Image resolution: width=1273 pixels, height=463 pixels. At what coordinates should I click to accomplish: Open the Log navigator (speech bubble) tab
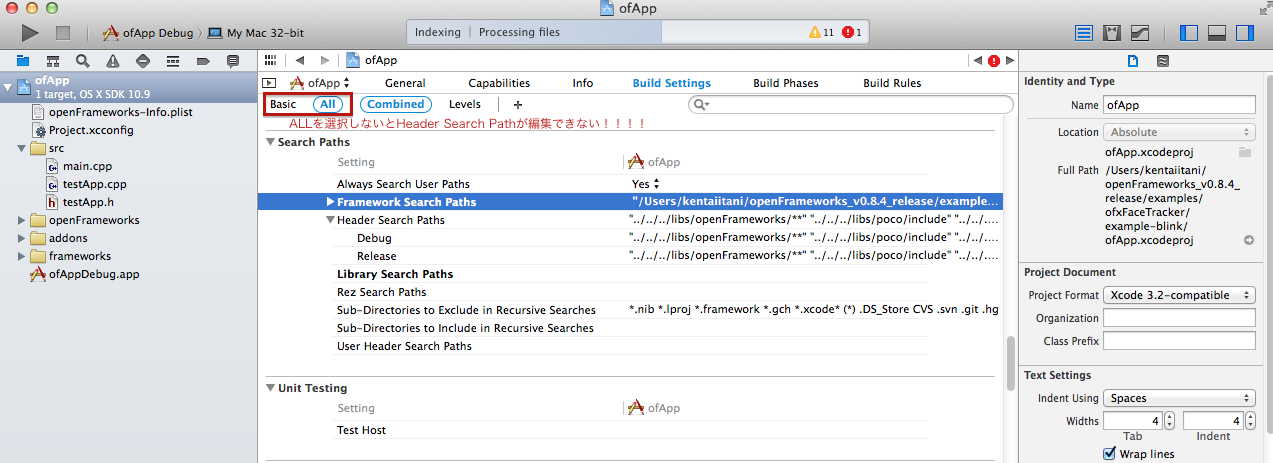(x=232, y=61)
